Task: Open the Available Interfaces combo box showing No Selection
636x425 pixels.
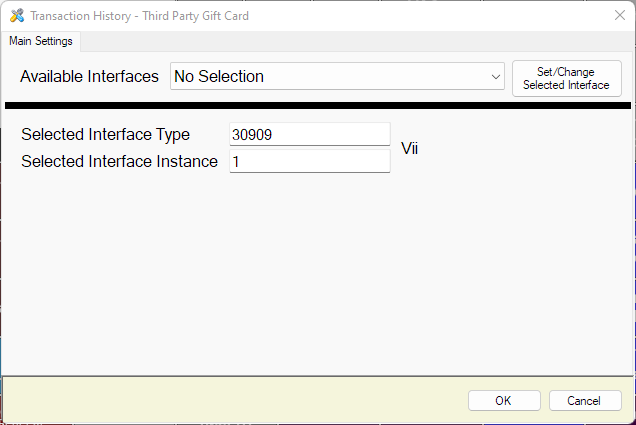Action: 337,76
